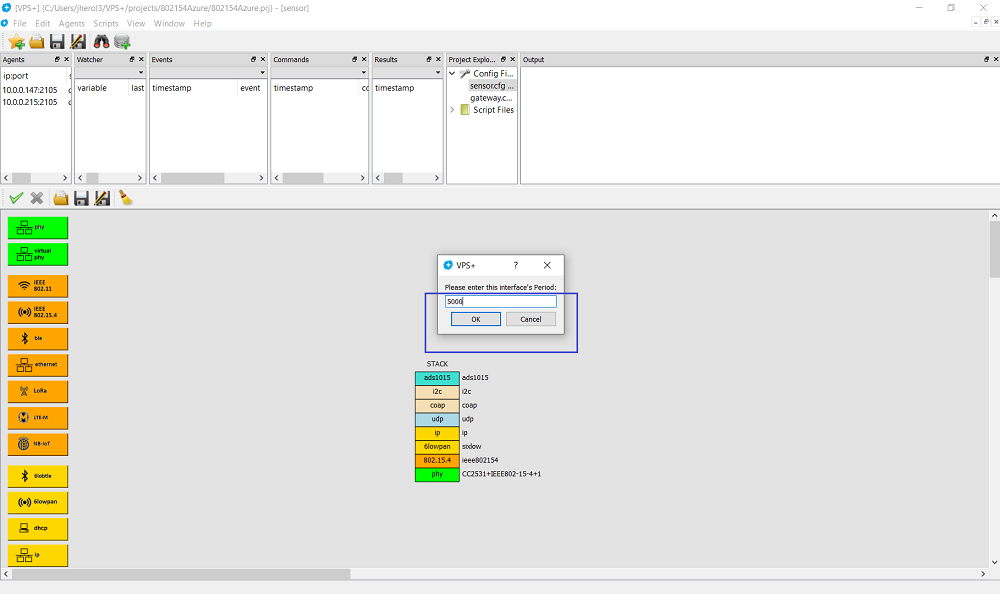Collapse the Config Files tree node
1000x594 pixels.
point(452,74)
